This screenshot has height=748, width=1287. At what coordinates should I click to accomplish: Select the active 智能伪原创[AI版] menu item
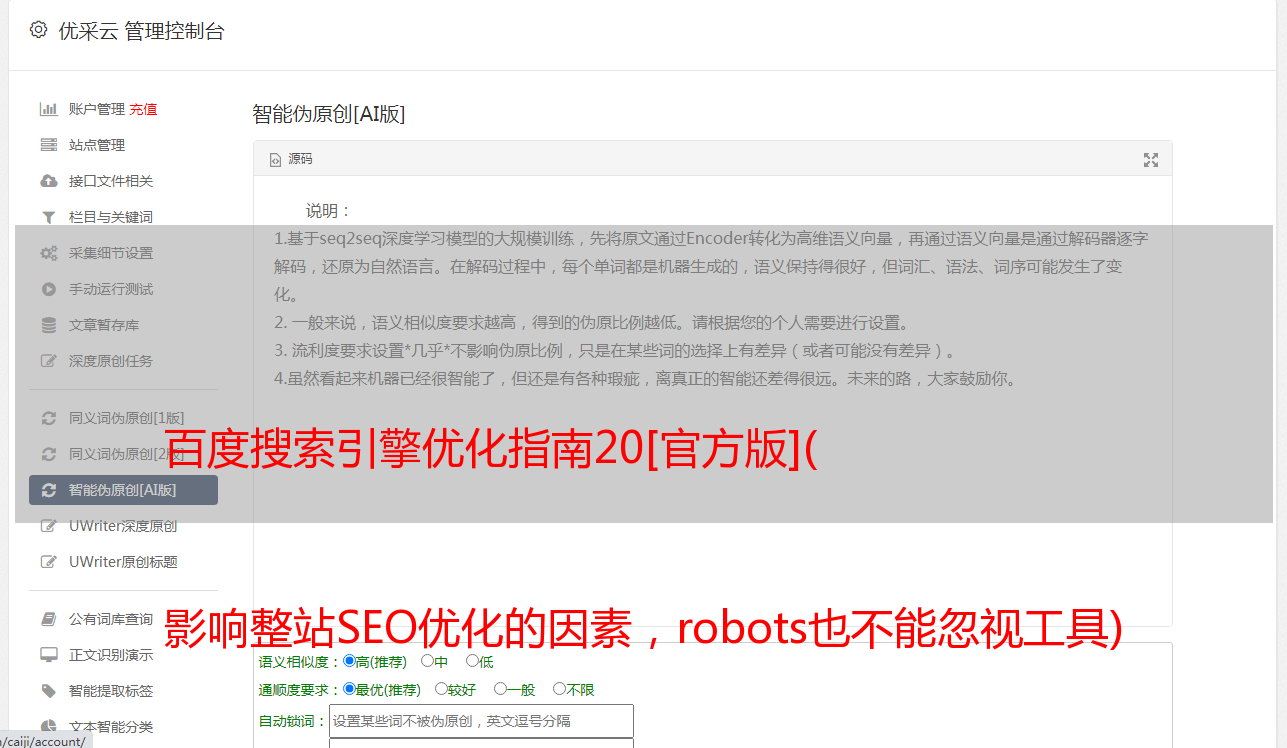(123, 490)
